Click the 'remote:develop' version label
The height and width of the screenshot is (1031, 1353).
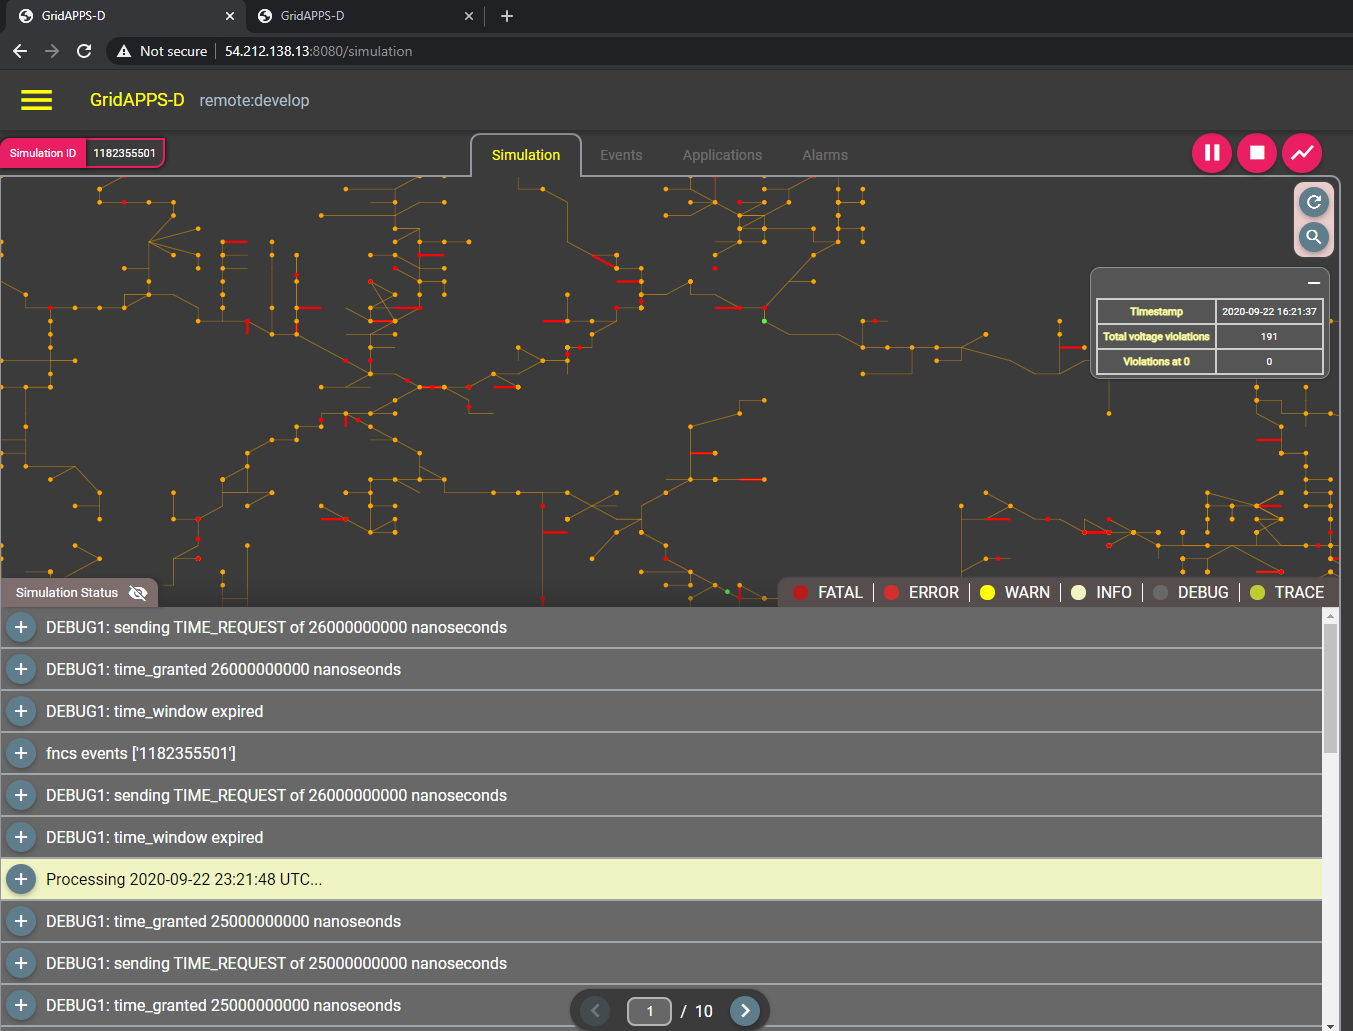254,100
